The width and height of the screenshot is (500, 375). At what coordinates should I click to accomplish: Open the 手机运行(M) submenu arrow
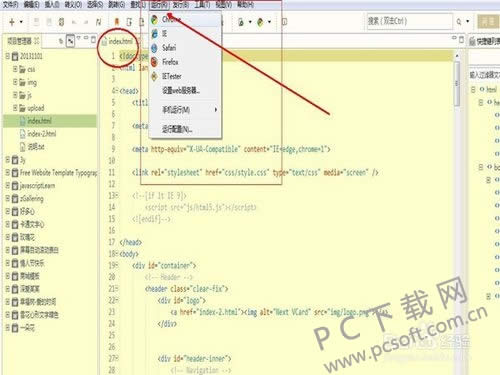216,110
